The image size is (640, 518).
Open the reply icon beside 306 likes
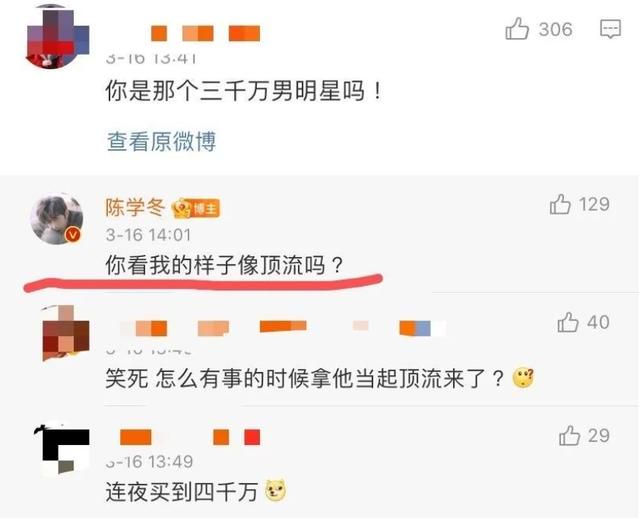610,29
